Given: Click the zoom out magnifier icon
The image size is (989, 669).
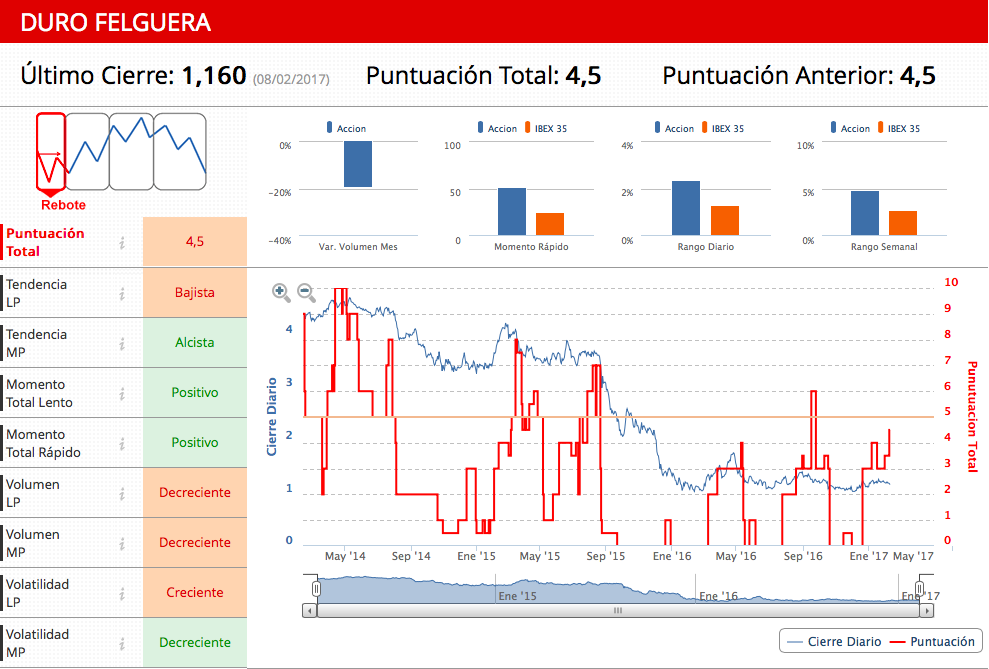Looking at the screenshot, I should click(306, 293).
